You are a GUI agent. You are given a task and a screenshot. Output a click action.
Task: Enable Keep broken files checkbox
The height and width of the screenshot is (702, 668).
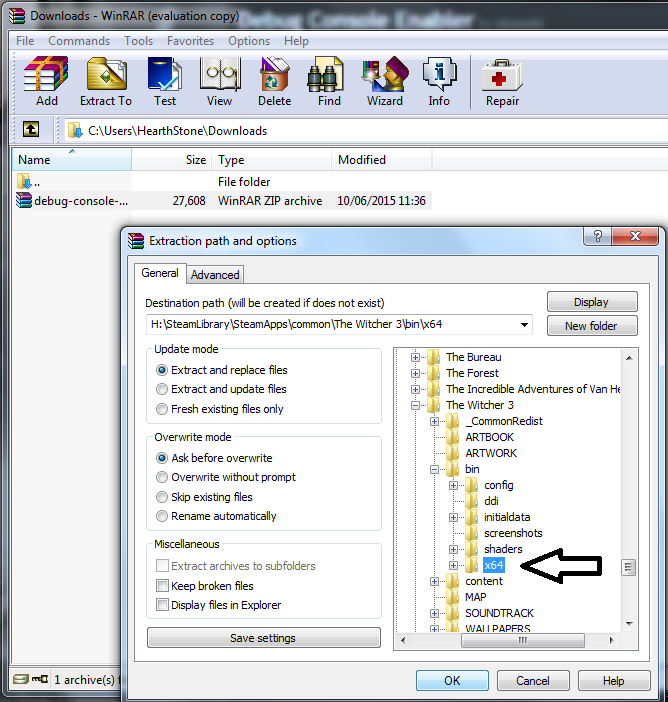[x=162, y=586]
